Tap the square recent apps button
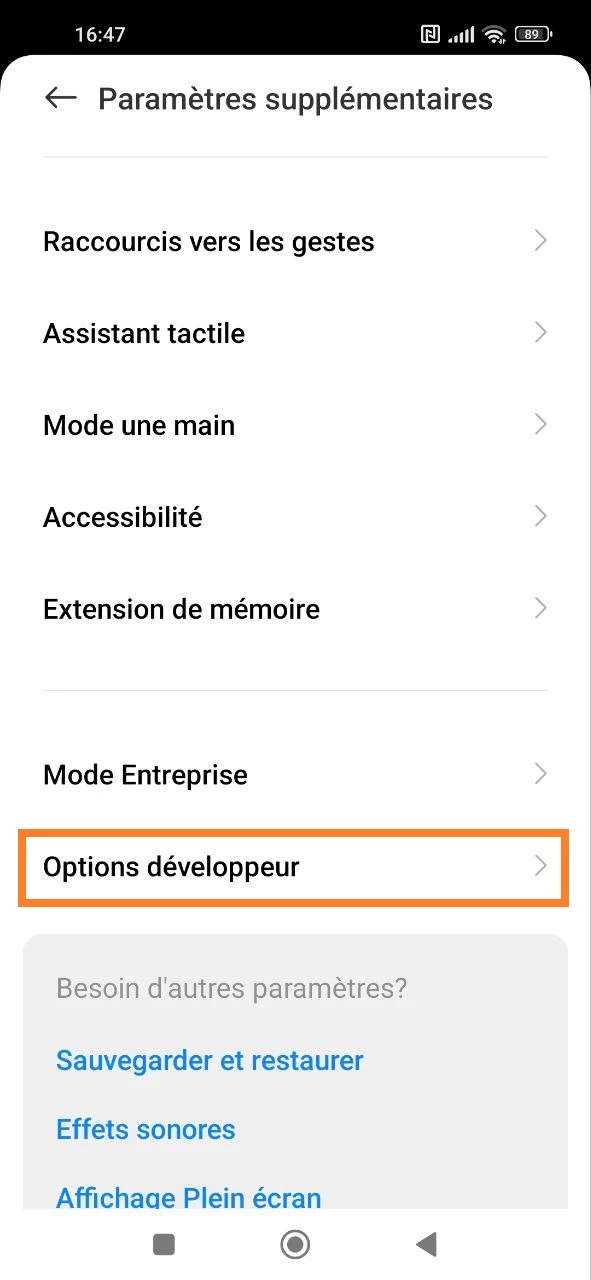Image resolution: width=591 pixels, height=1280 pixels. pyautogui.click(x=164, y=1244)
